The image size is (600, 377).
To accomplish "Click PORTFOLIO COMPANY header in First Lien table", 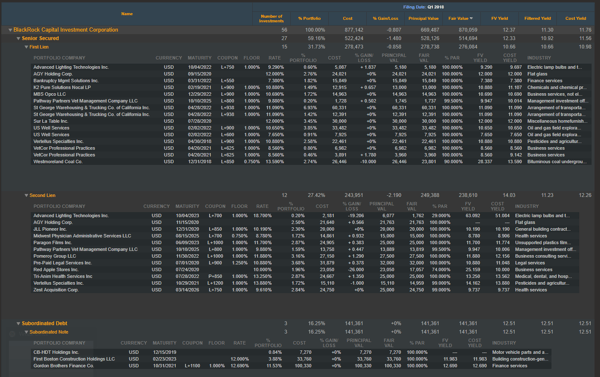I will click(x=59, y=58).
